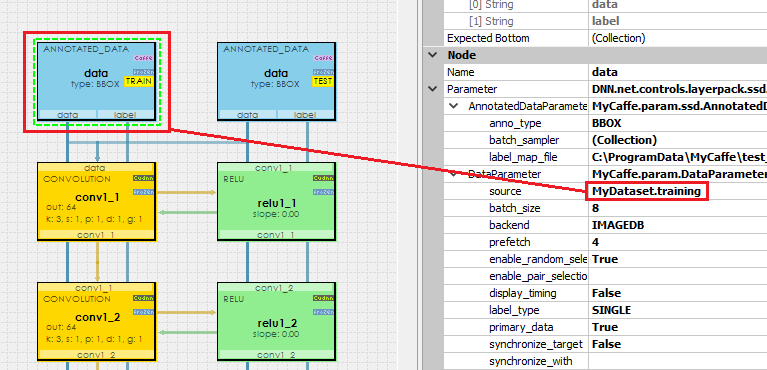This screenshot has height=370, width=767.
Task: Click the yellow TEST phase tag
Action: [322, 81]
